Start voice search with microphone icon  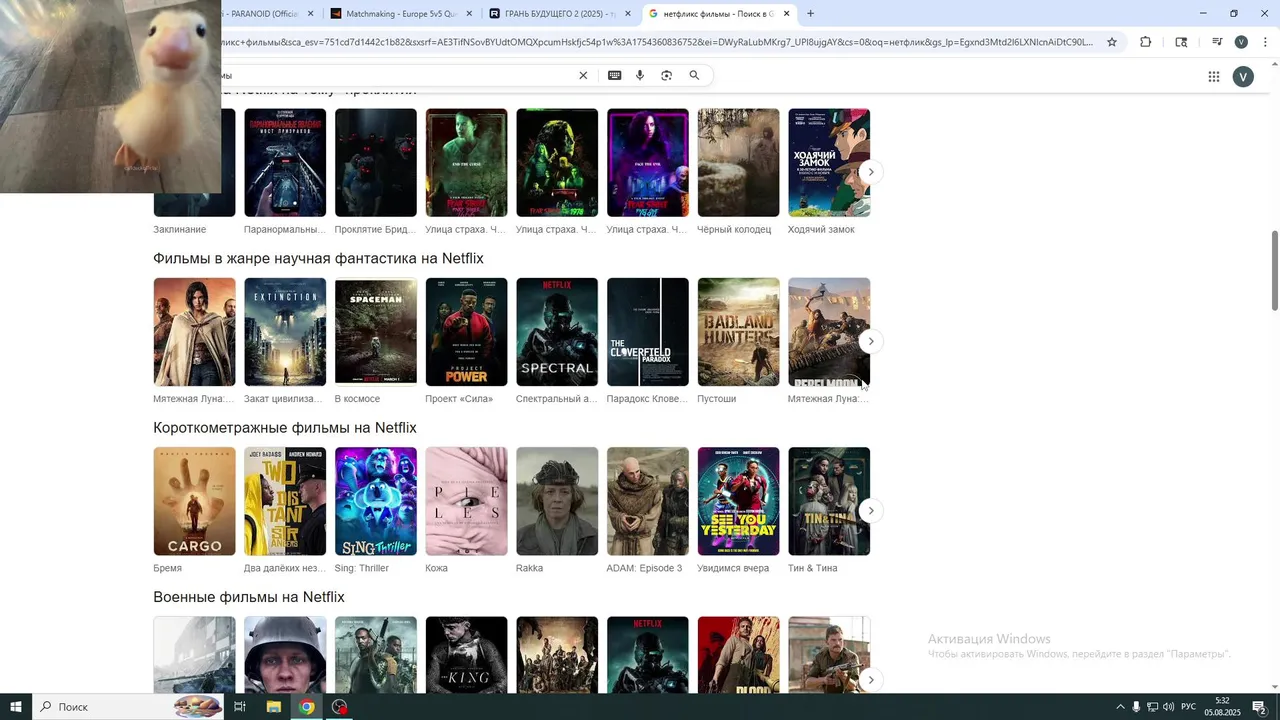[x=639, y=76]
